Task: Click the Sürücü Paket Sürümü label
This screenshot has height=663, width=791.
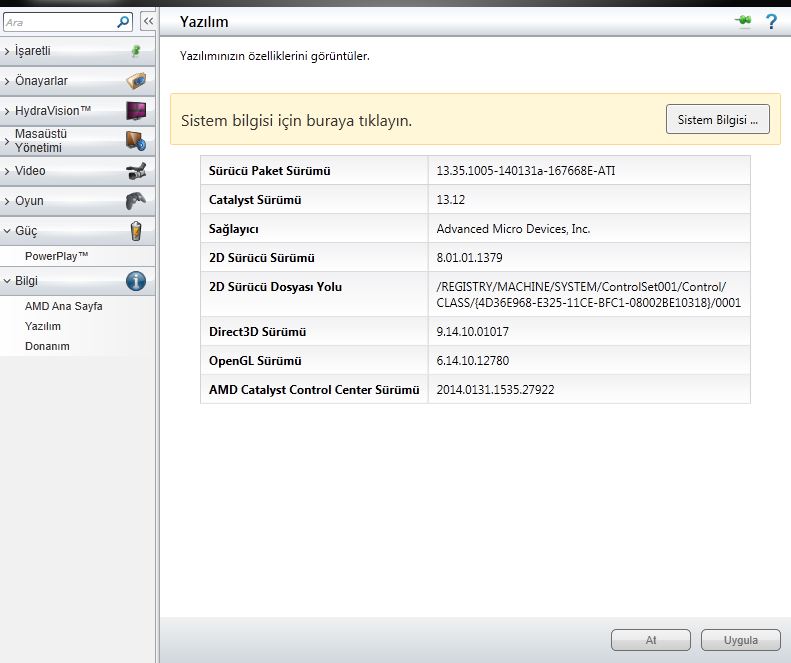Action: (269, 171)
